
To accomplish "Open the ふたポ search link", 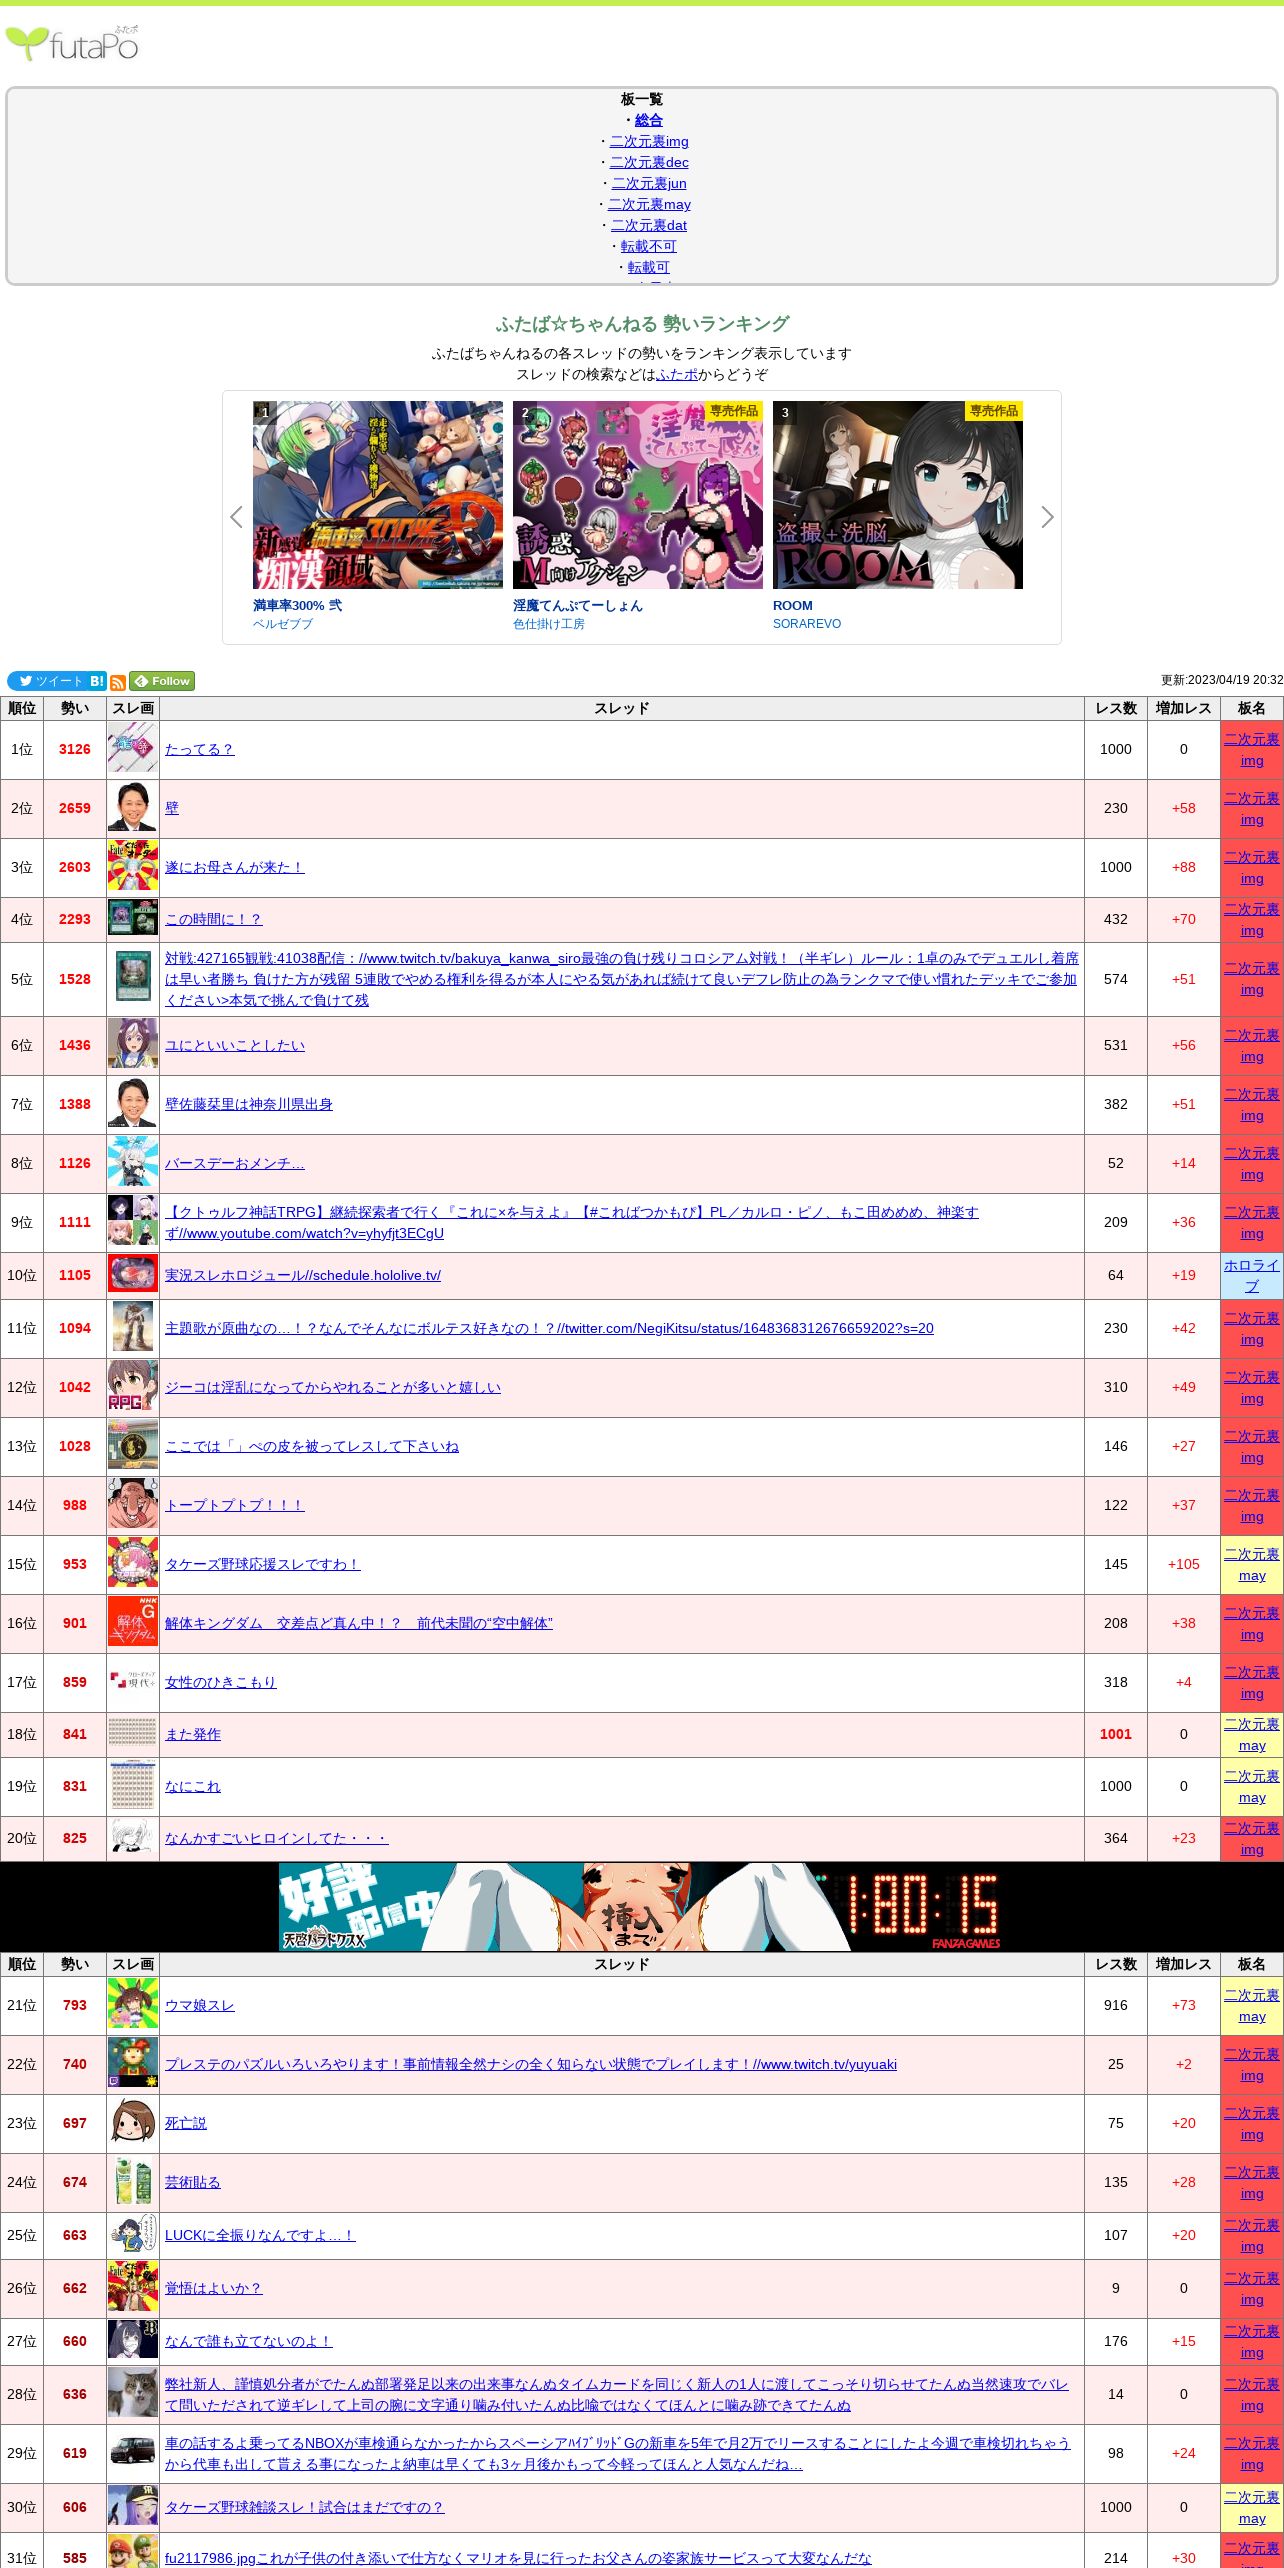I will (x=677, y=374).
